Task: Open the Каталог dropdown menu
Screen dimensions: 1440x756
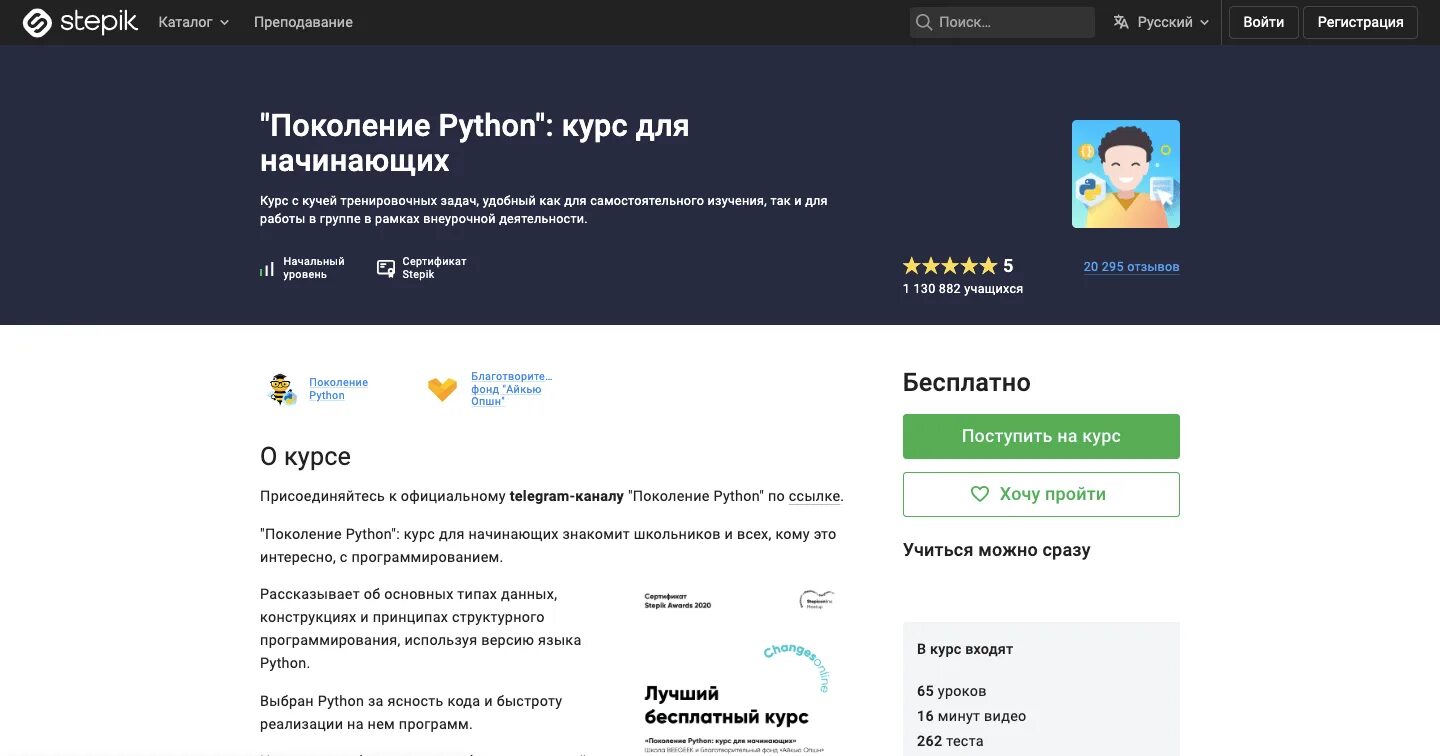Action: coord(193,22)
